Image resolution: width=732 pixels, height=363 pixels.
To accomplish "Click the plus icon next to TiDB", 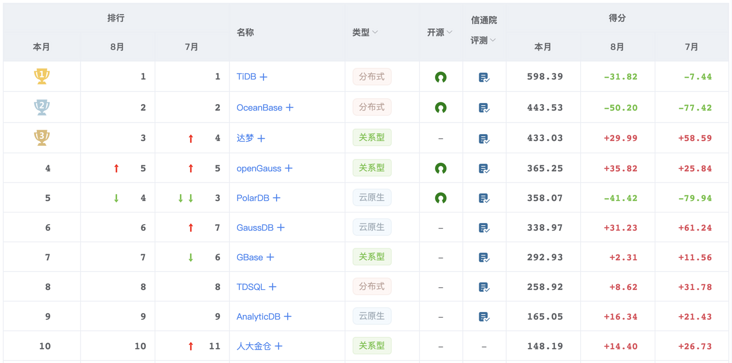I will (x=263, y=77).
